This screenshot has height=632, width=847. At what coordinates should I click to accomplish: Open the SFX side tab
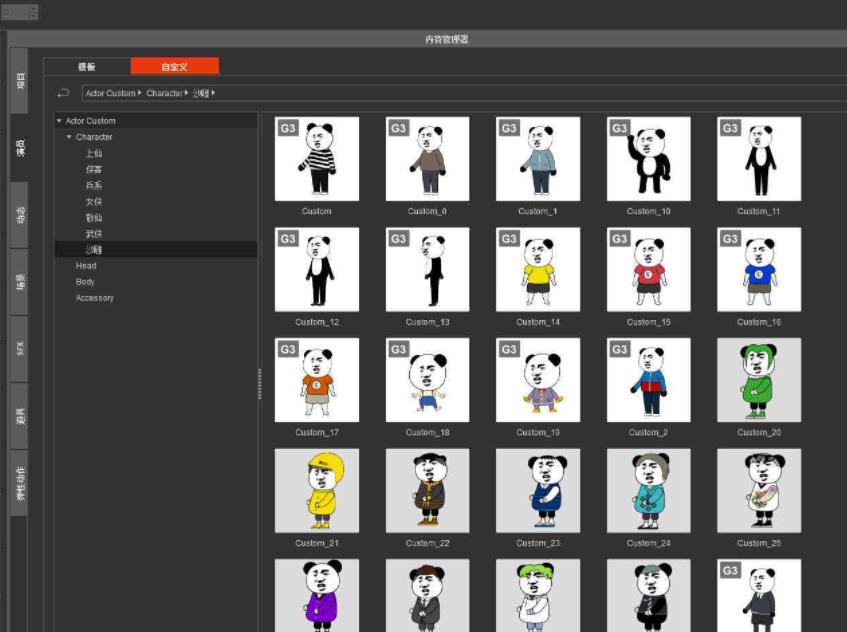pyautogui.click(x=20, y=348)
